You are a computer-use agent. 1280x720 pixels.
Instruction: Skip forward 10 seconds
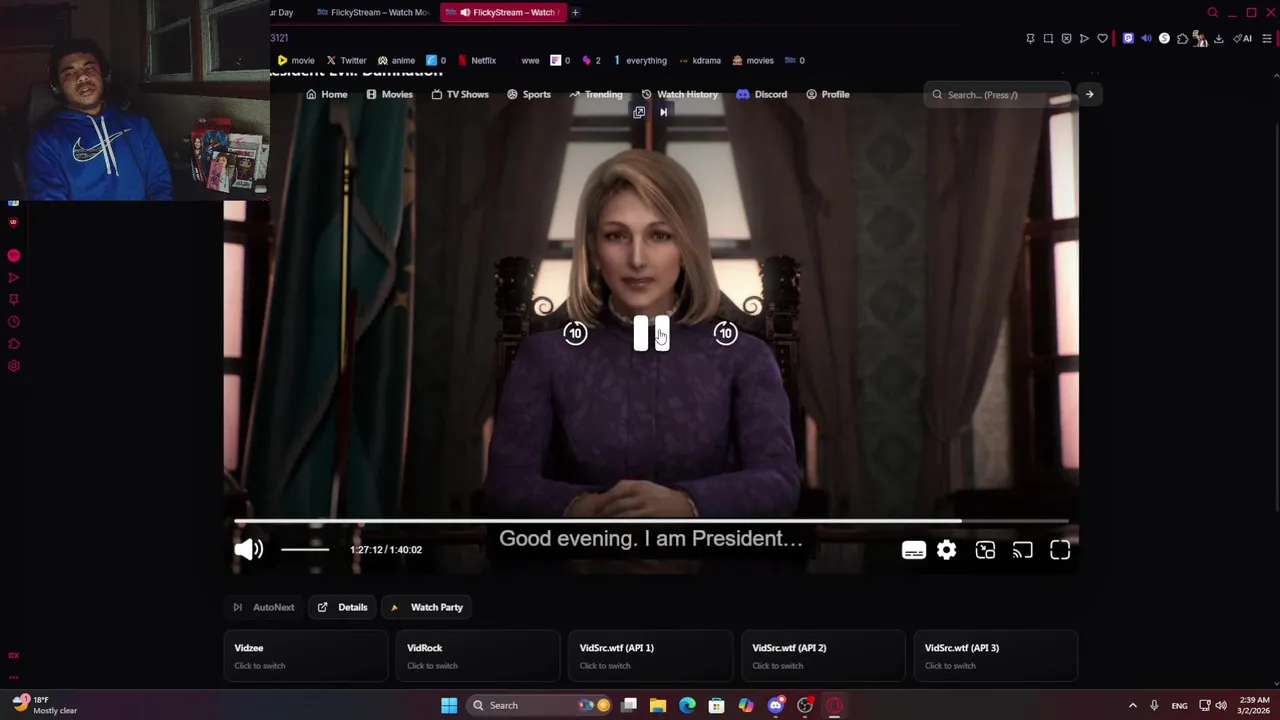pyautogui.click(x=725, y=333)
